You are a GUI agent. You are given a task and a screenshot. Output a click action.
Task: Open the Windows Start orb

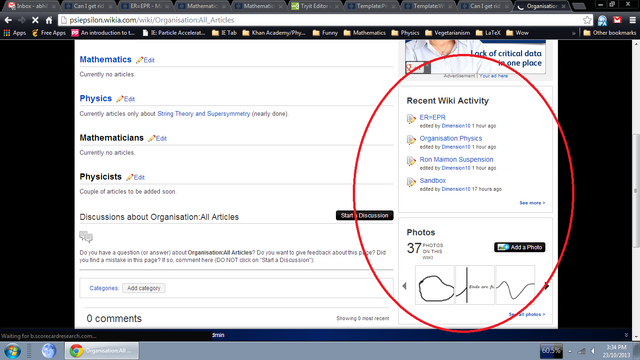pyautogui.click(x=12, y=351)
